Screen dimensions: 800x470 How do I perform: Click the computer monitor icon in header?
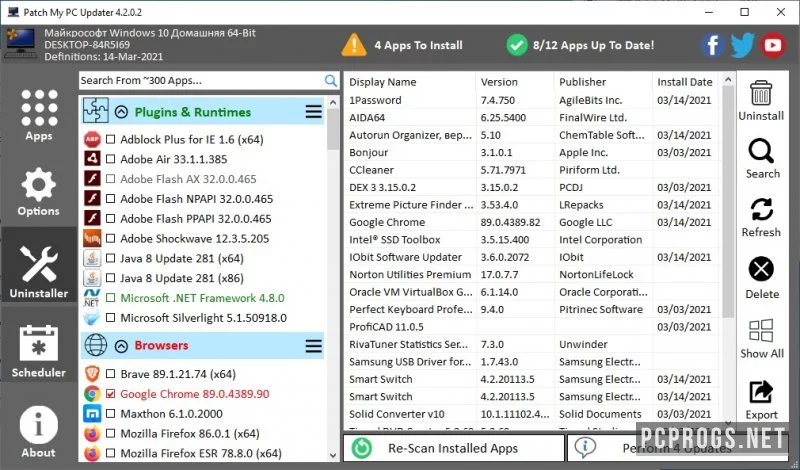(x=21, y=45)
